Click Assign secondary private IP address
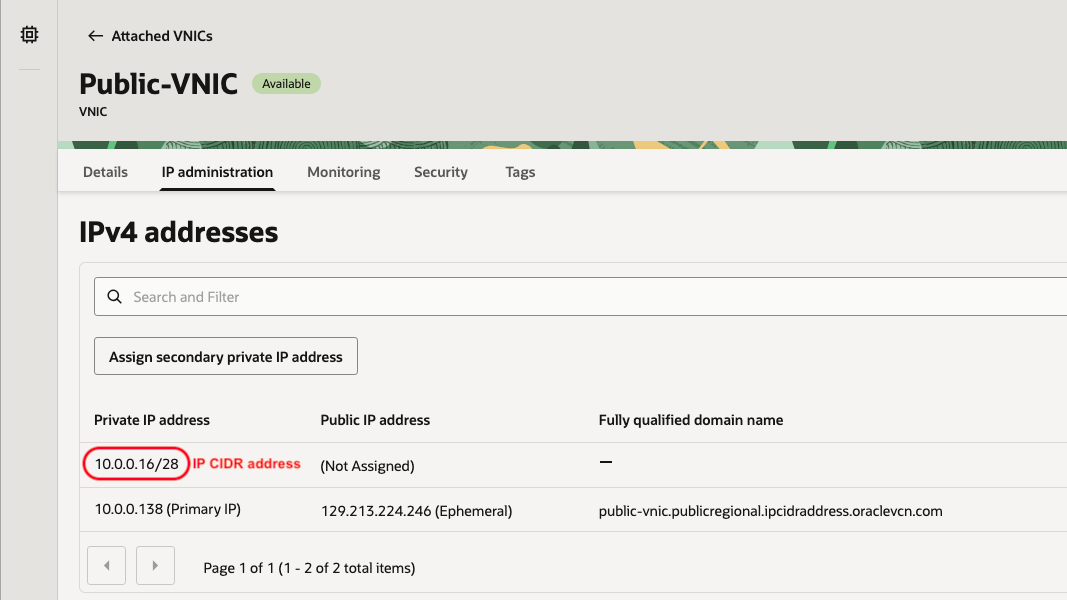This screenshot has height=600, width=1067. click(225, 355)
